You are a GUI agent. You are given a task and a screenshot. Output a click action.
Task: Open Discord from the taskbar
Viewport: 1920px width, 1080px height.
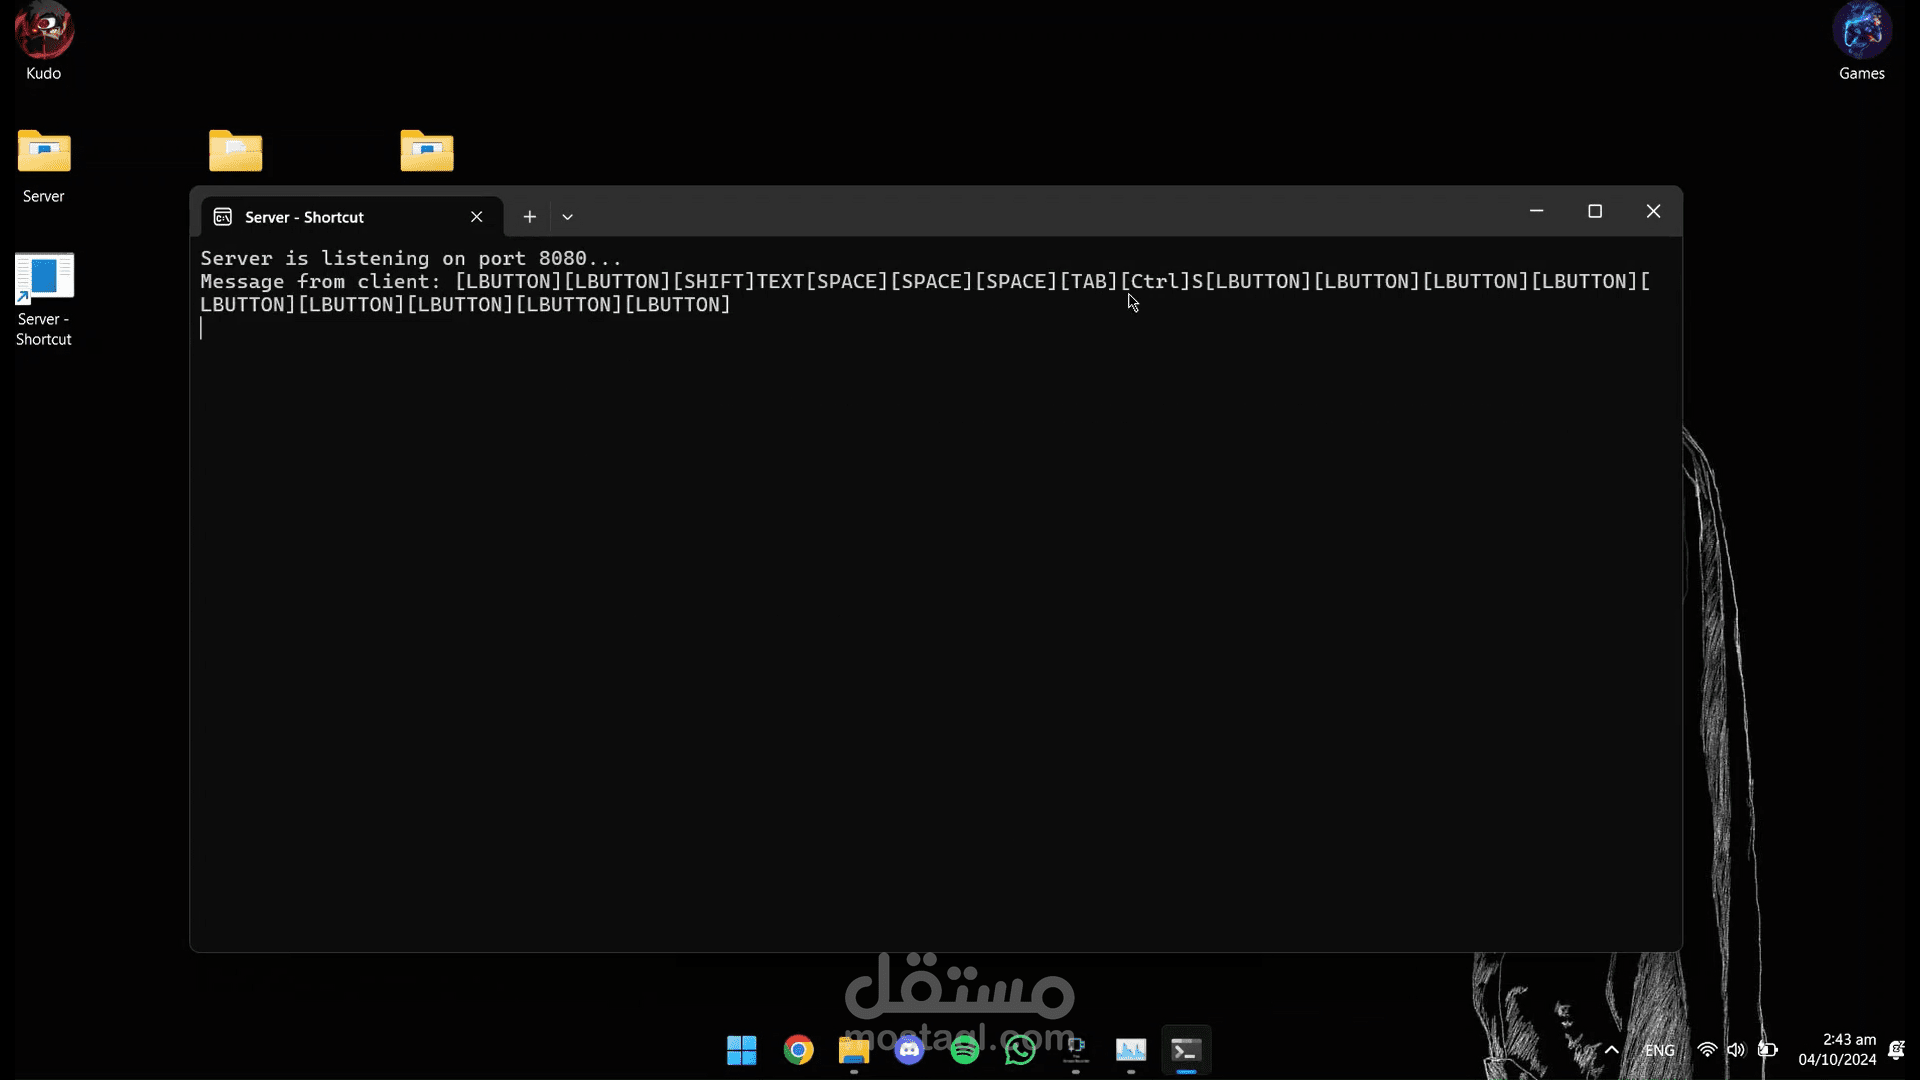coord(909,1050)
